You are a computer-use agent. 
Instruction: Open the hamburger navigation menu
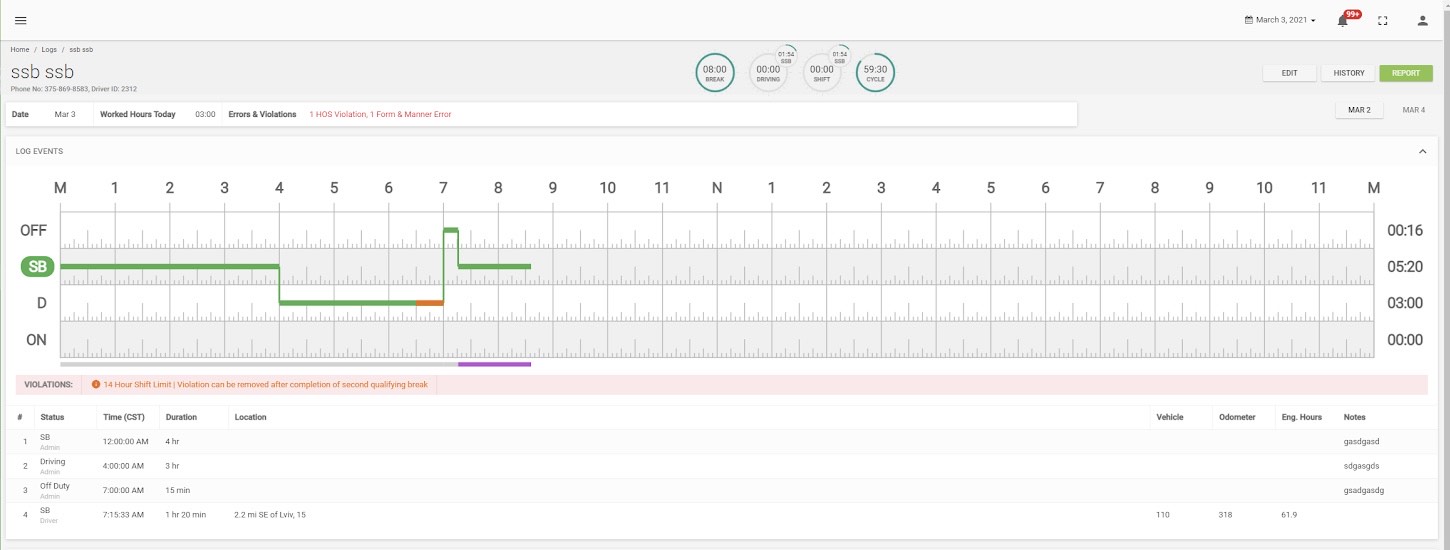[21, 20]
